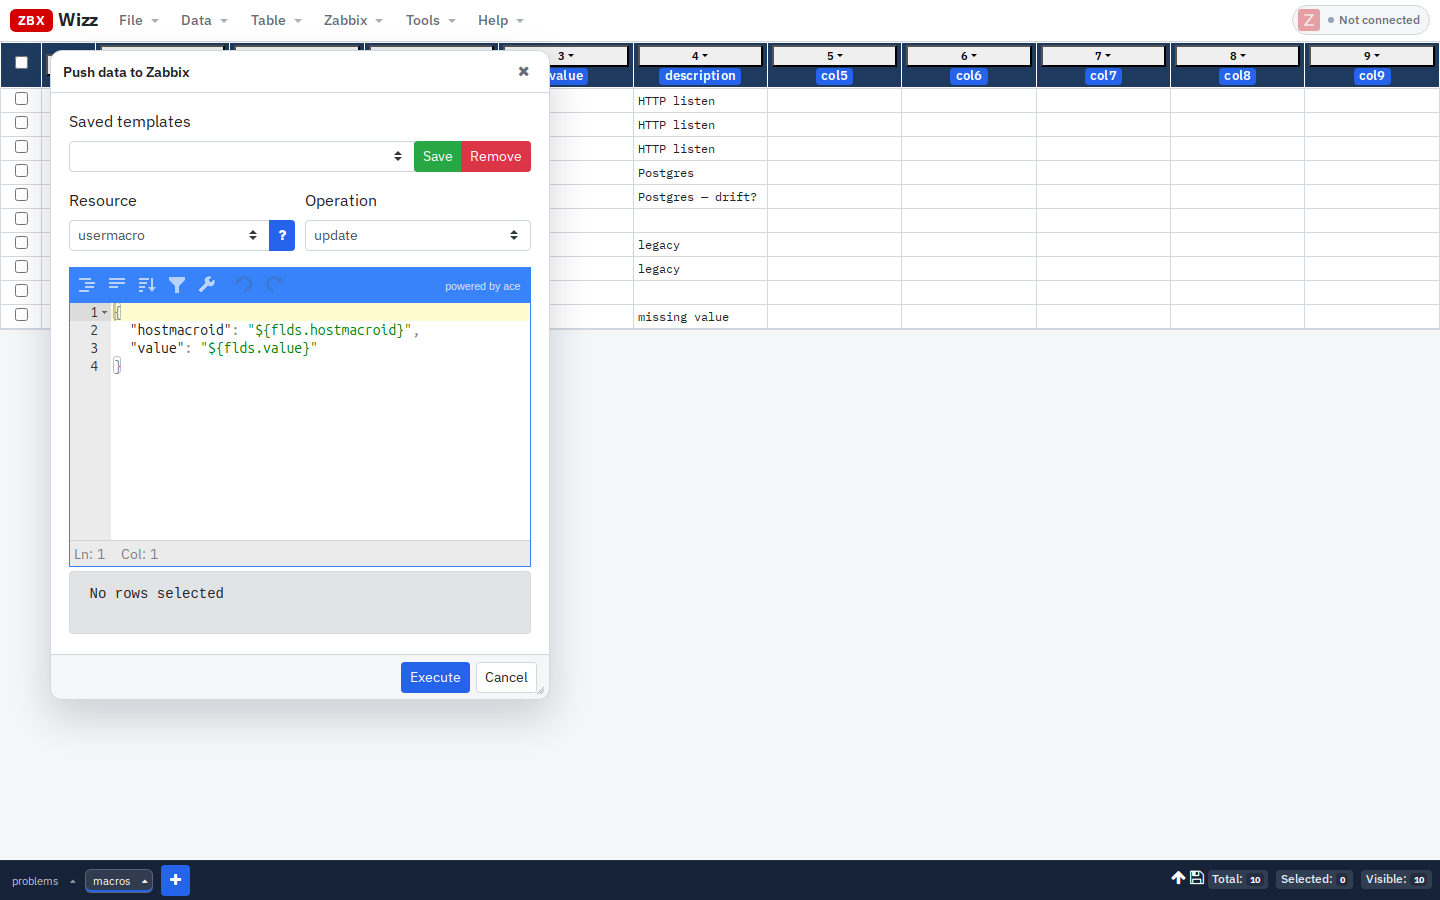
Task: Click the Cancel button
Action: click(x=506, y=677)
